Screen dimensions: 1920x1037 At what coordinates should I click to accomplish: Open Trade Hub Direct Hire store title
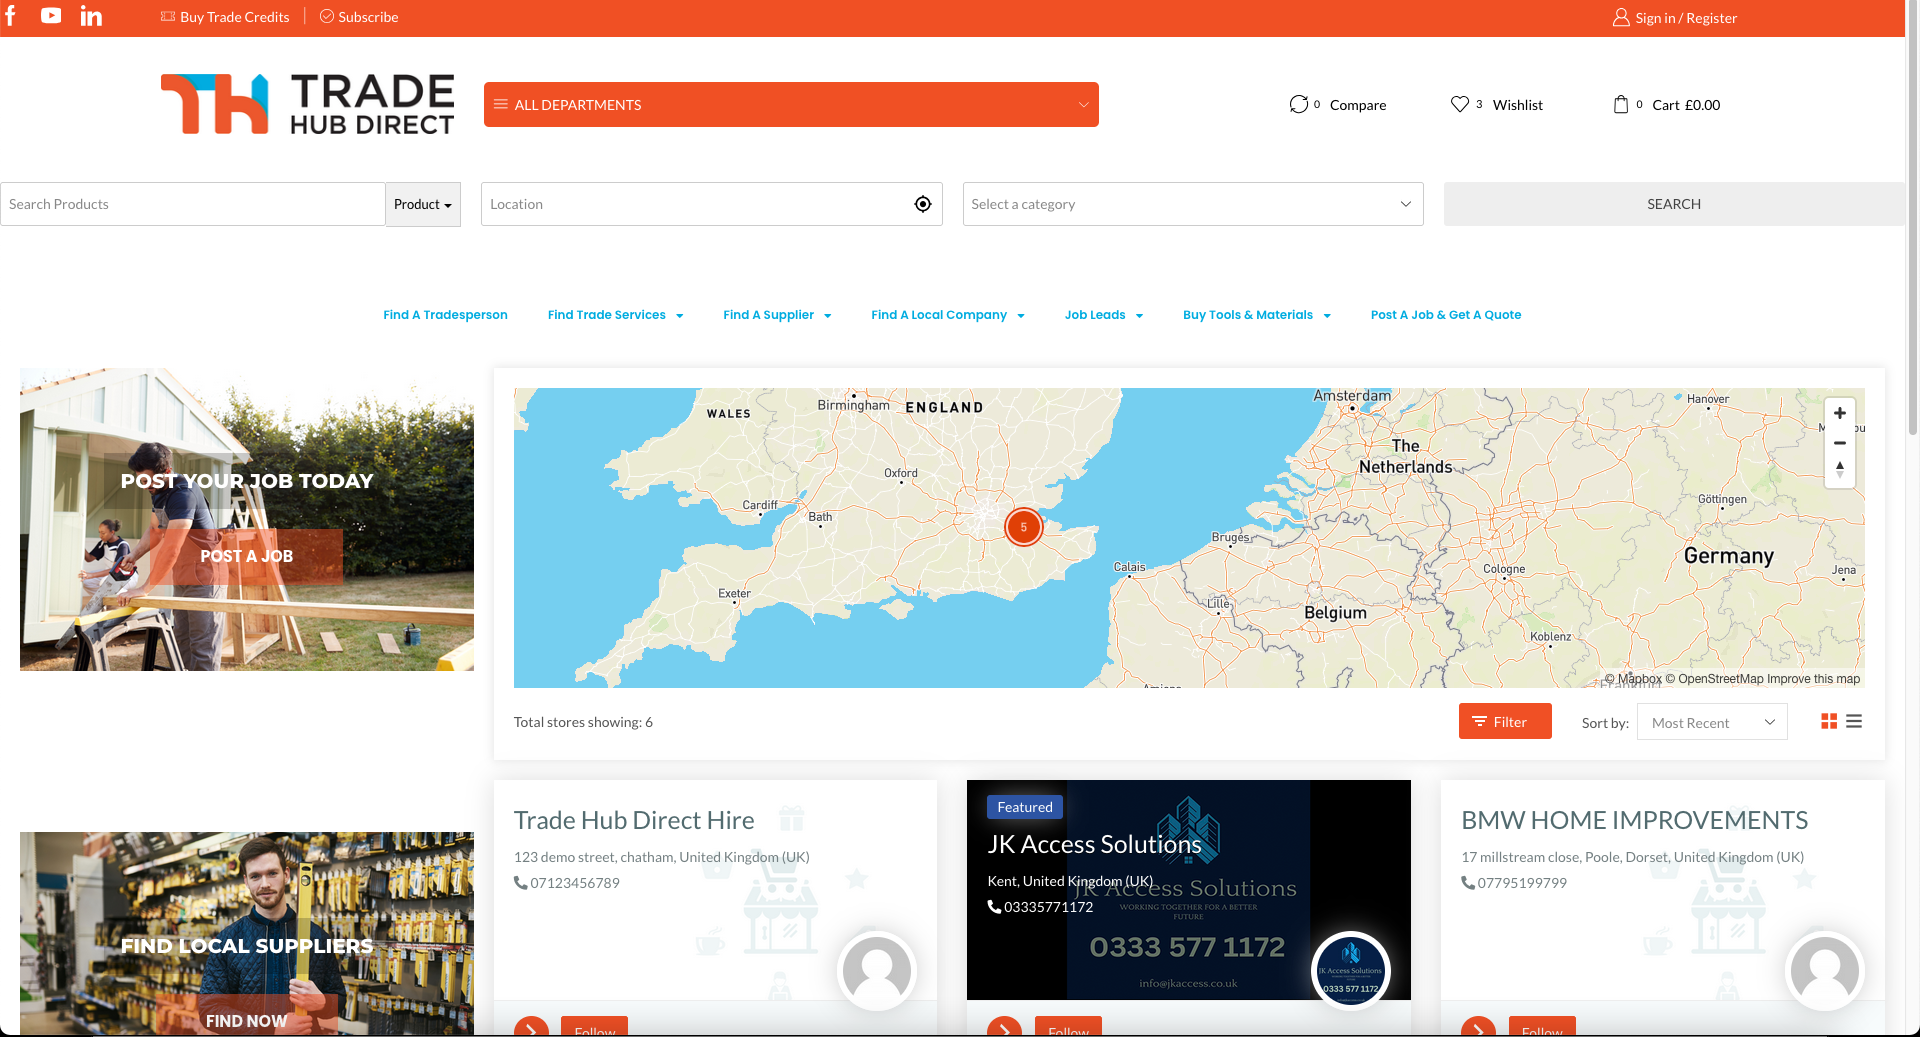point(634,820)
